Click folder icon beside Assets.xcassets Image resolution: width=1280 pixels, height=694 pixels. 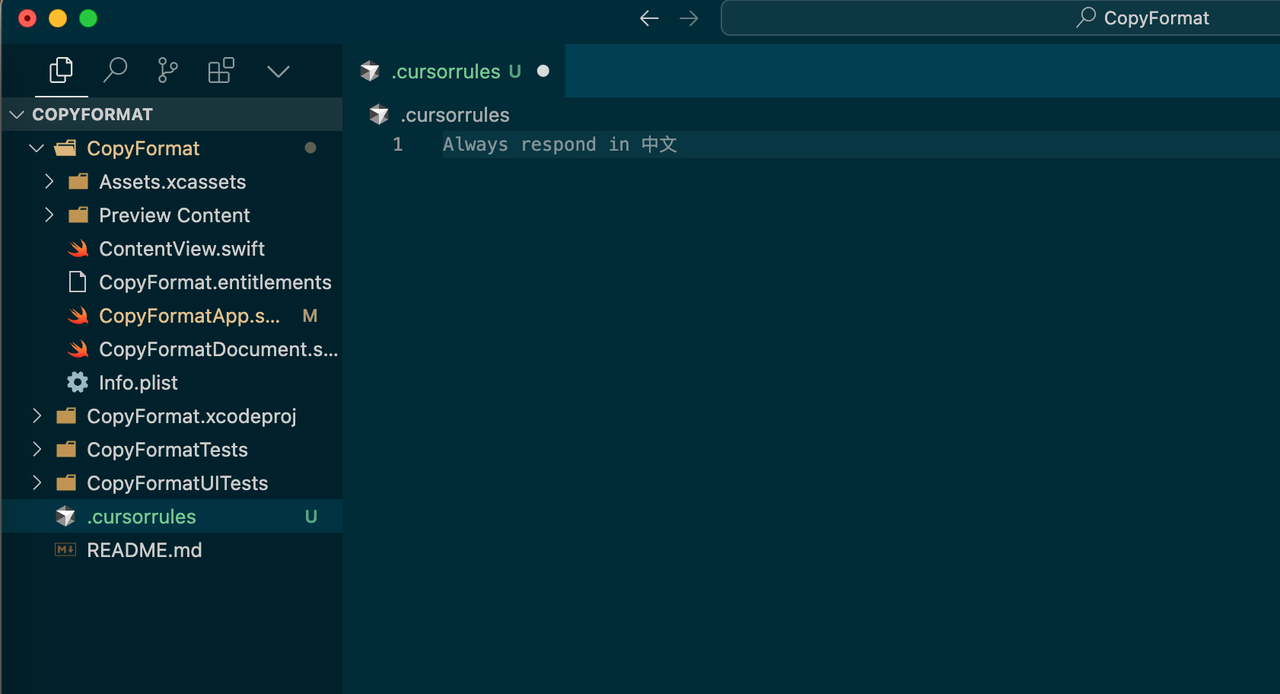78,182
